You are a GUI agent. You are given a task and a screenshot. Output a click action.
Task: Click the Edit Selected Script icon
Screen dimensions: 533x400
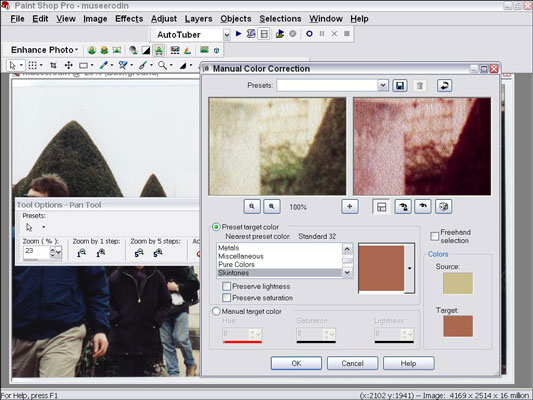tap(251, 34)
